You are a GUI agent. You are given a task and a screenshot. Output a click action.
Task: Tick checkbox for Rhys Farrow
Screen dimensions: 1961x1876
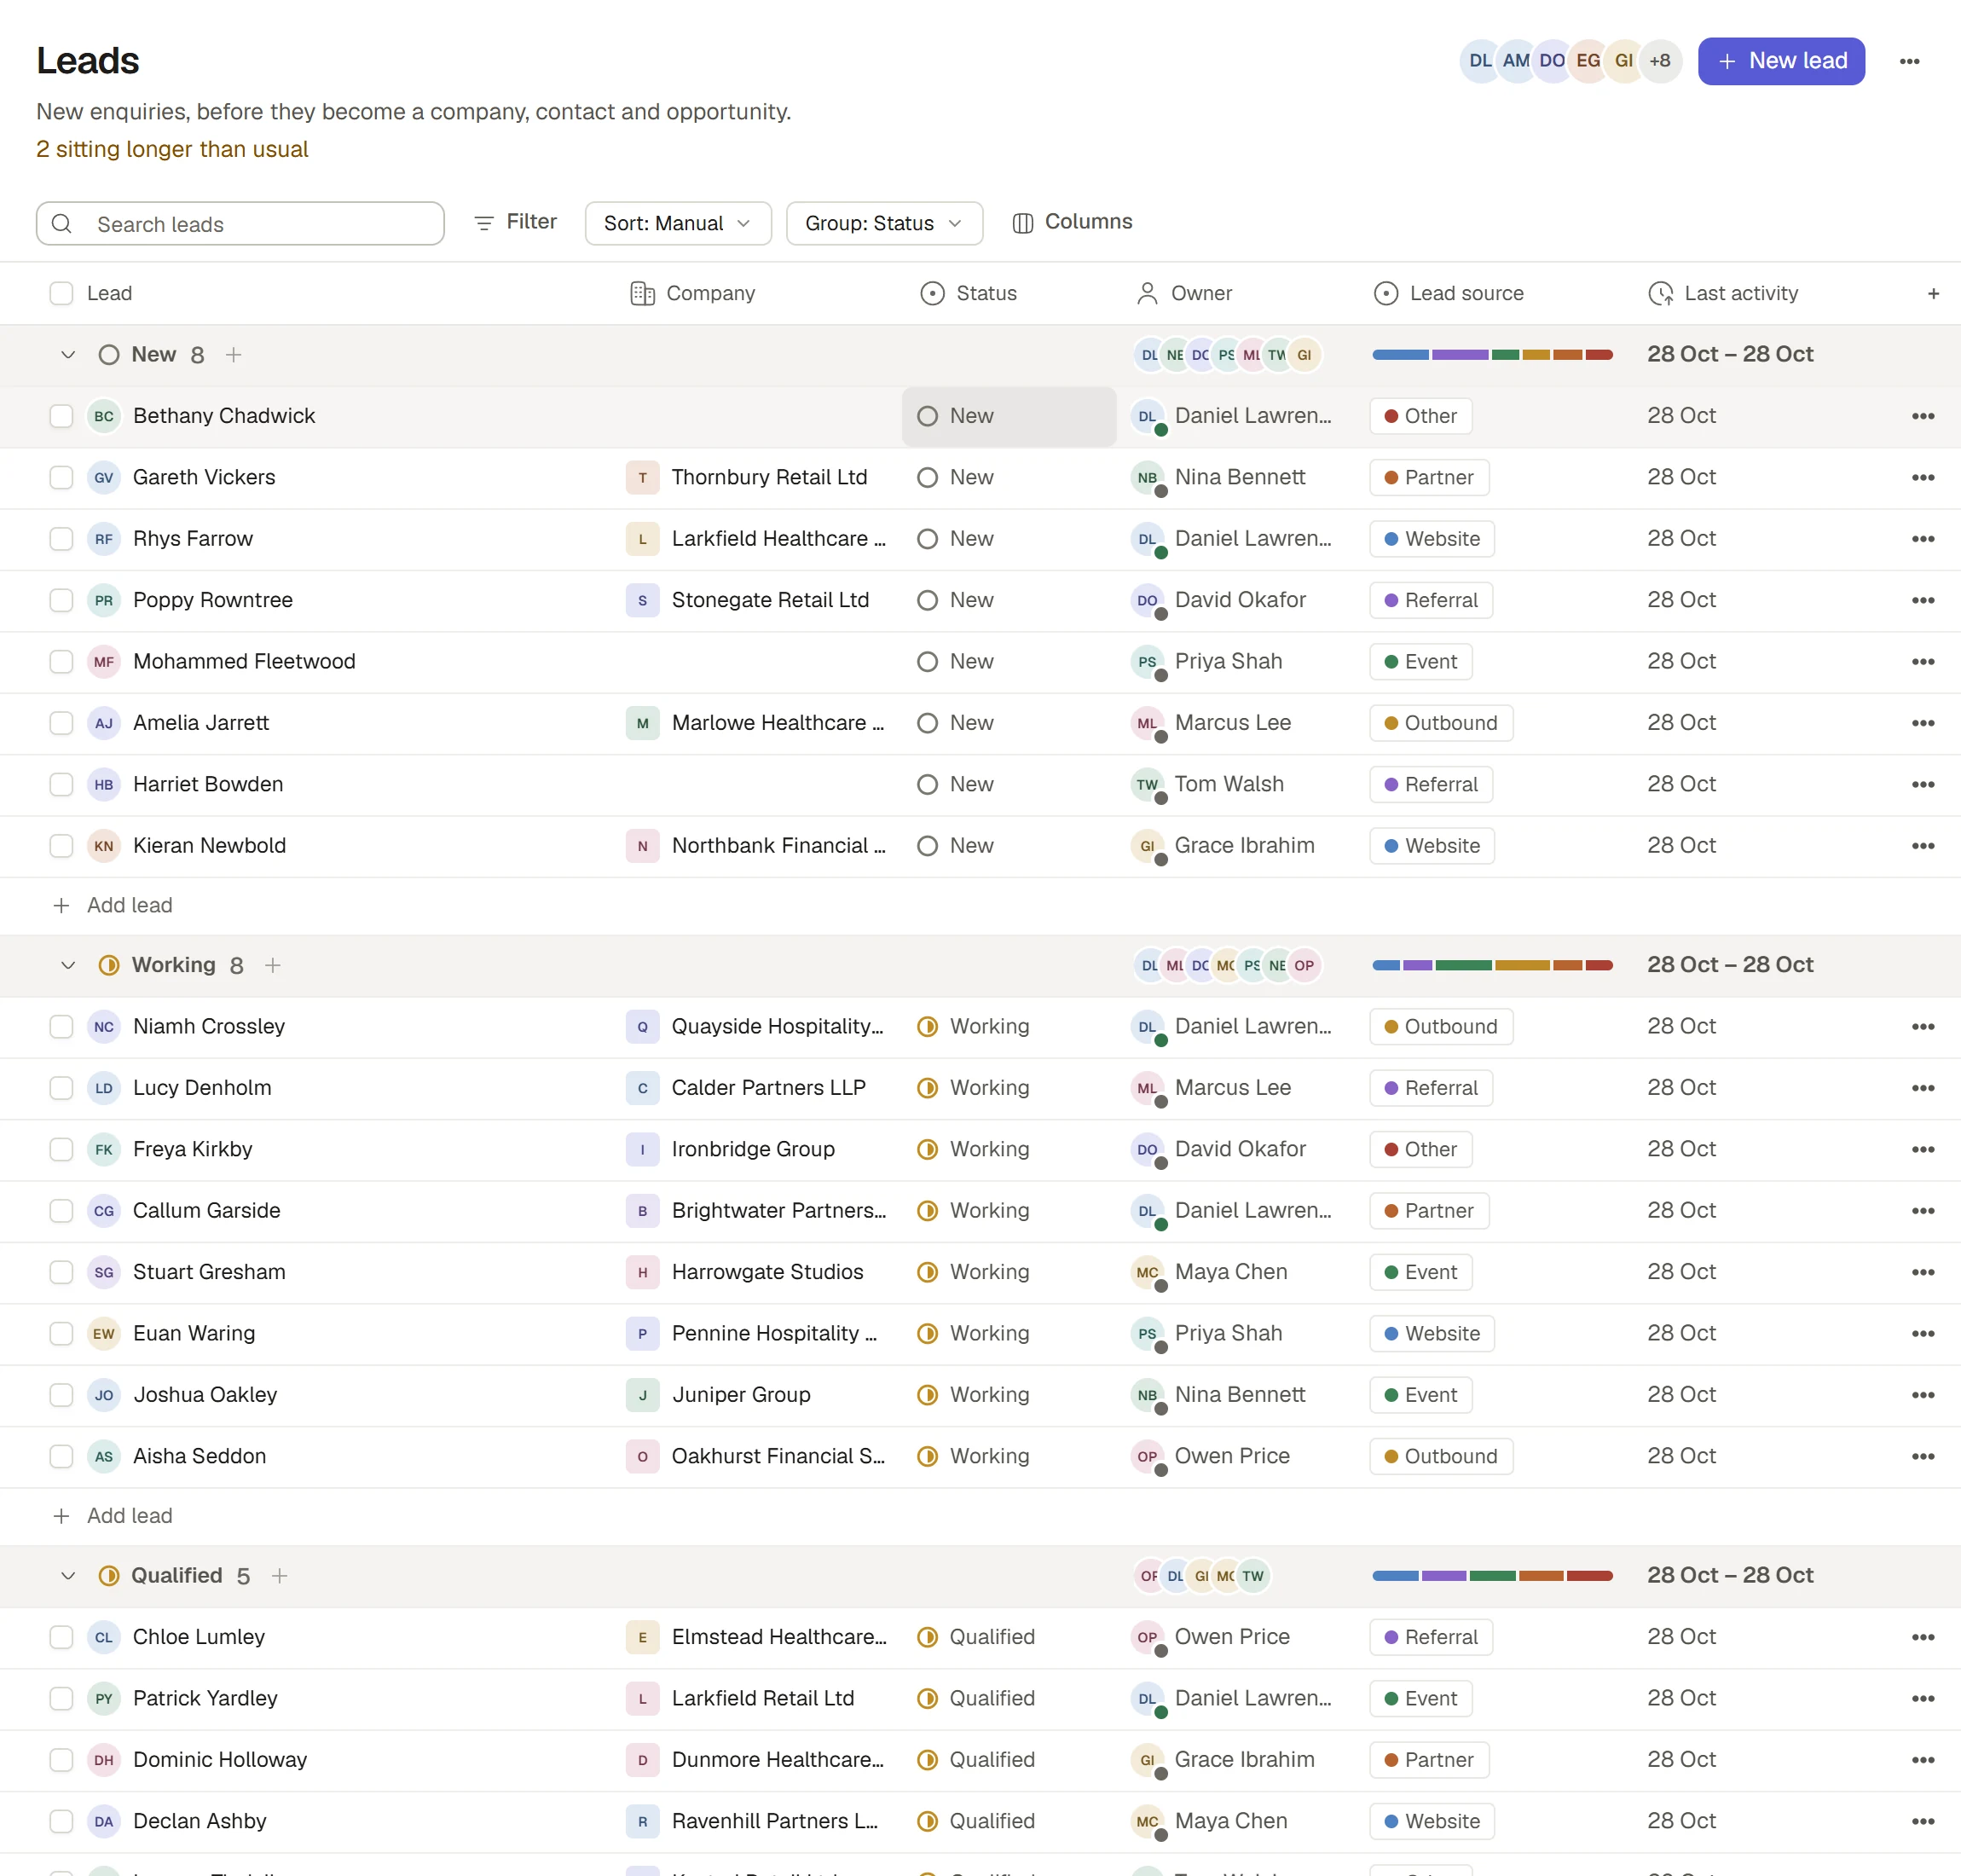(x=61, y=539)
